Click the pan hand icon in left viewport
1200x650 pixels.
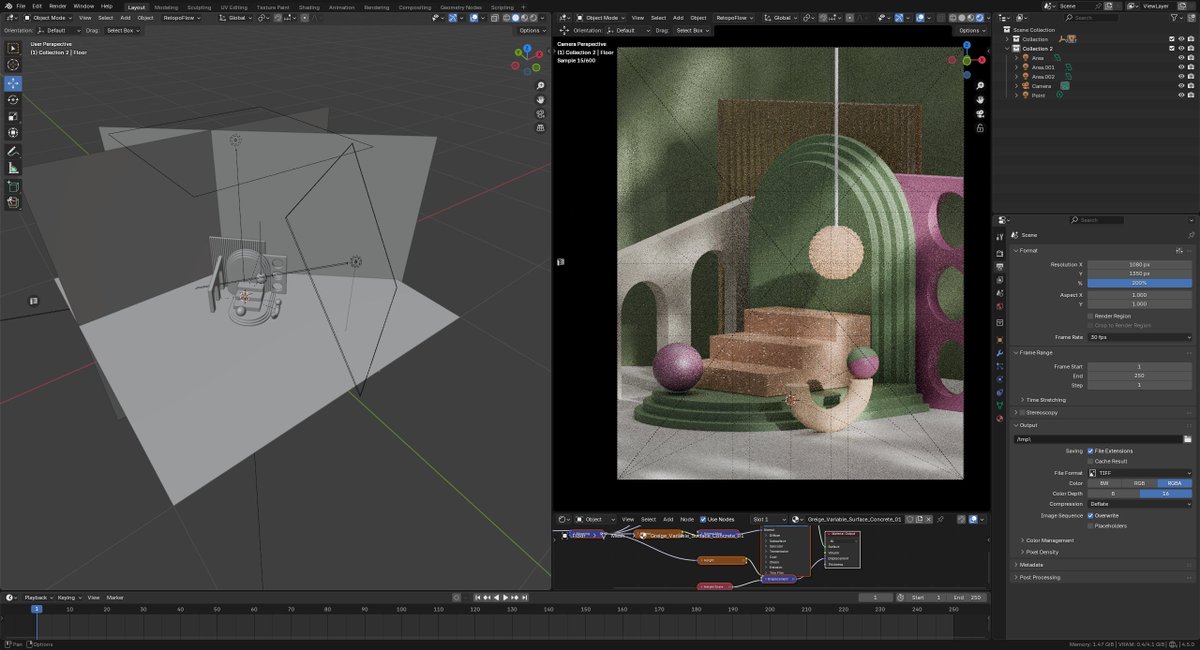541,100
